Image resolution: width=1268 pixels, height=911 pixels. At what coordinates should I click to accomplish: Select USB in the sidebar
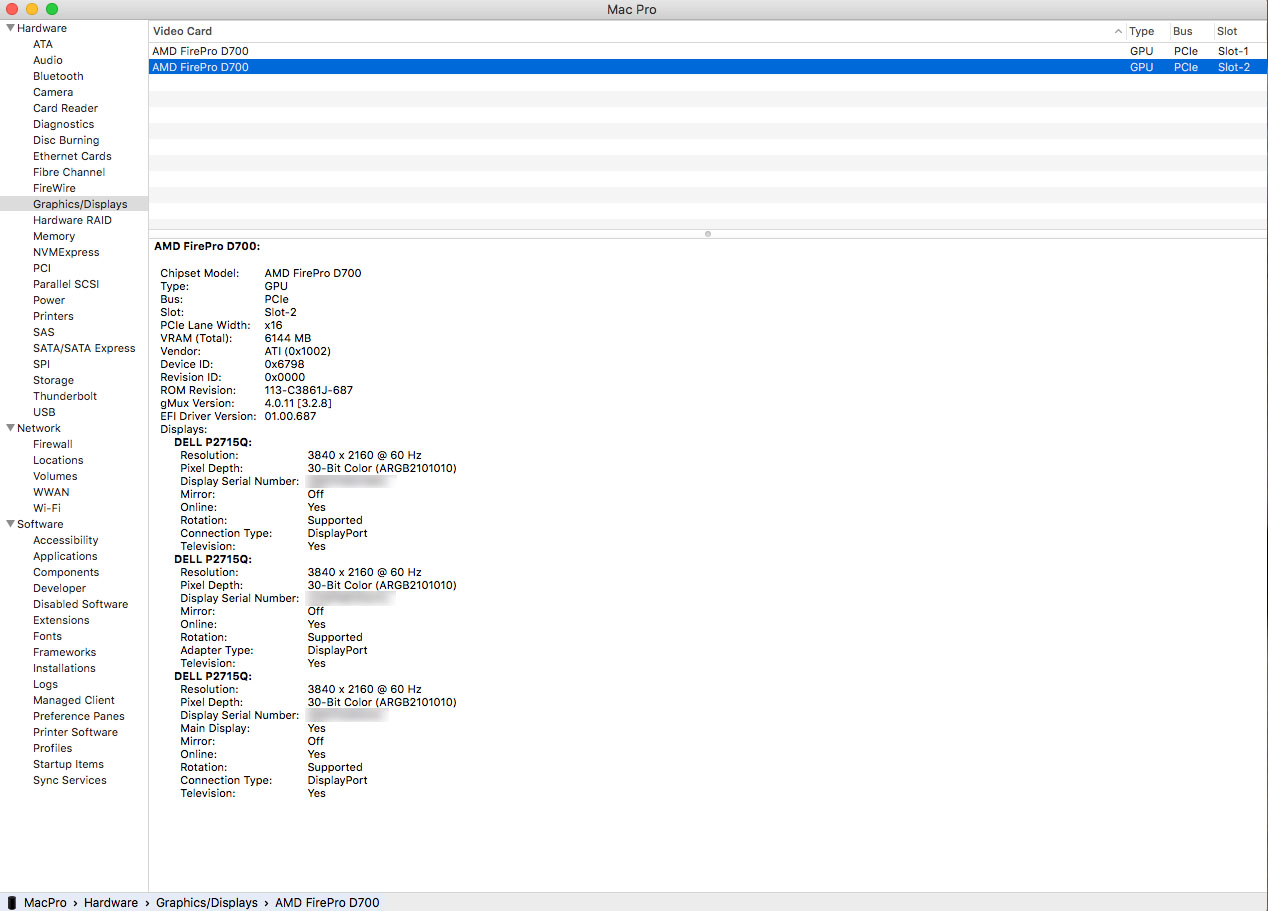(44, 412)
